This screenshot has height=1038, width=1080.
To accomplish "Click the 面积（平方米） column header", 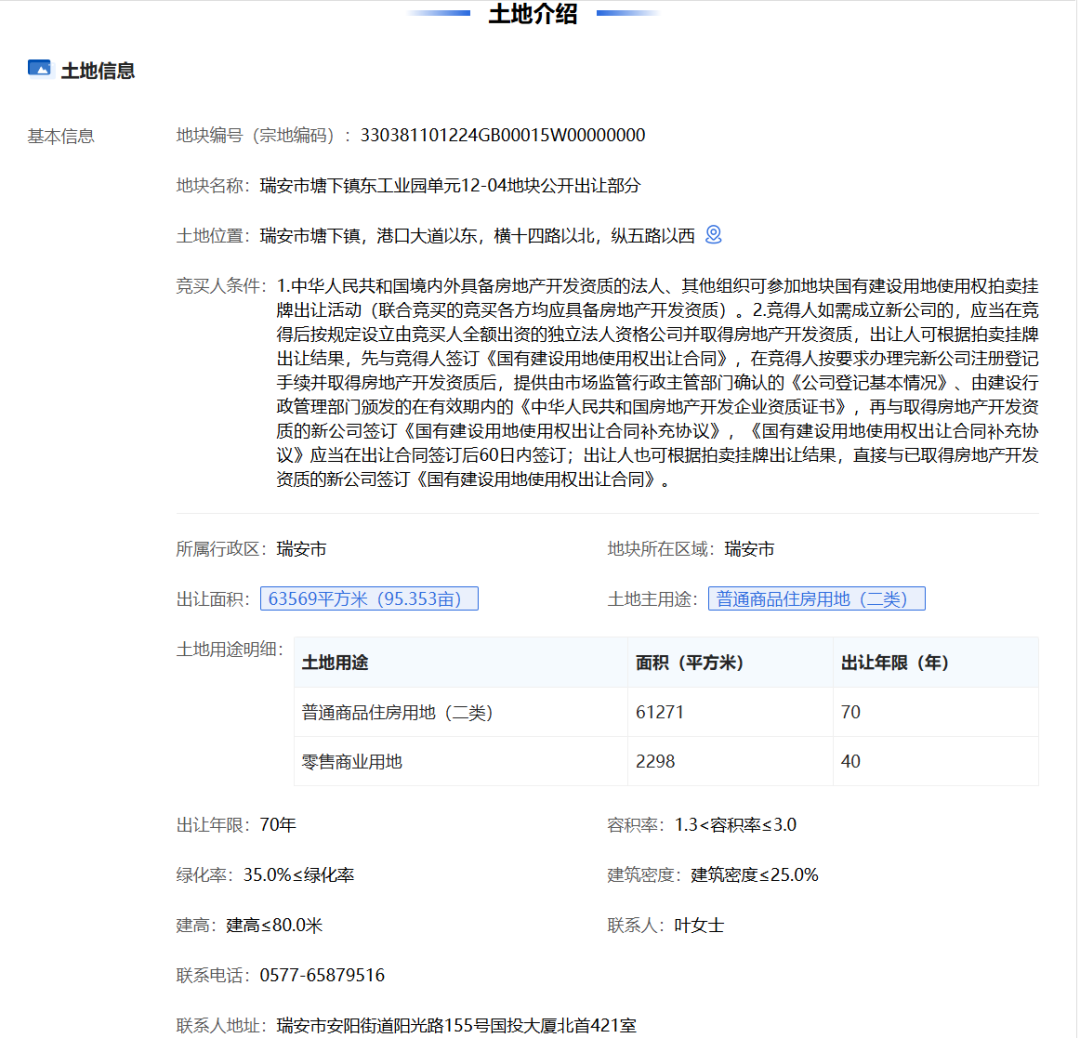I will click(689, 663).
